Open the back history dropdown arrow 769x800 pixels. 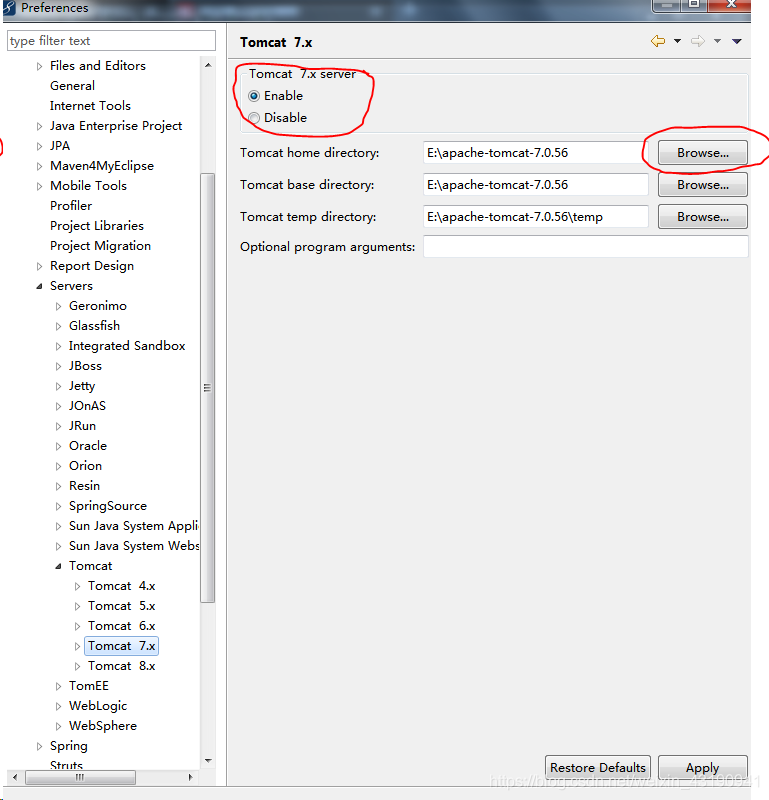click(677, 41)
